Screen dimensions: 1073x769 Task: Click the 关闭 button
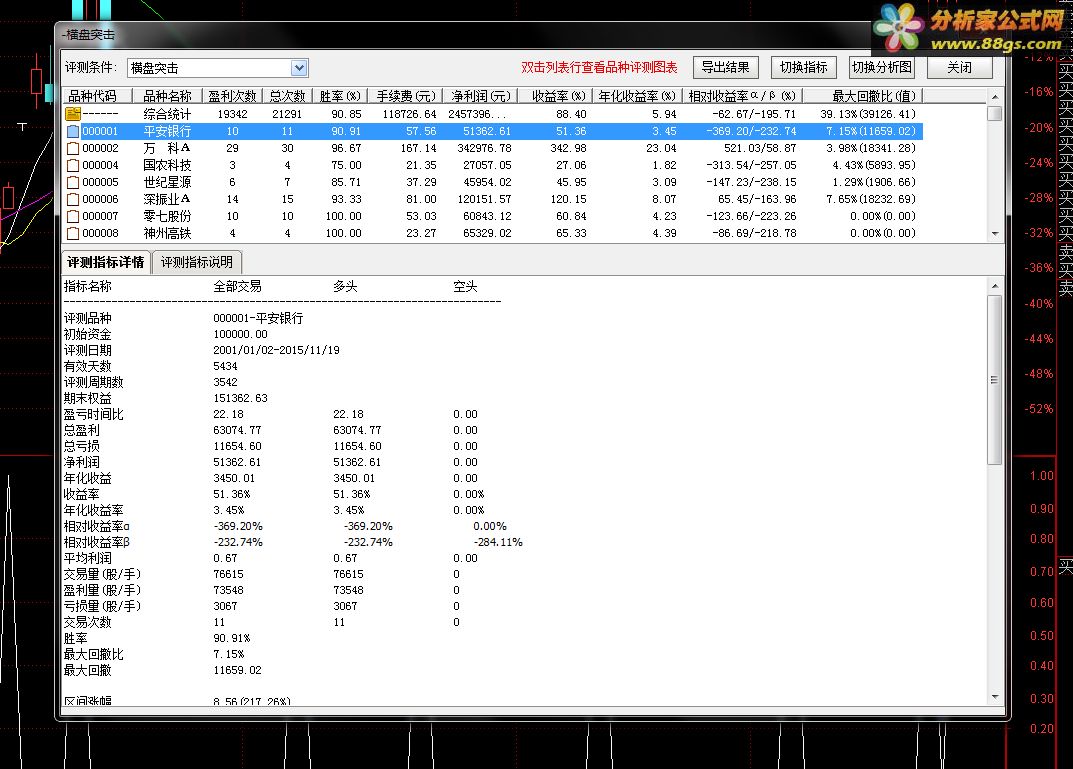959,67
